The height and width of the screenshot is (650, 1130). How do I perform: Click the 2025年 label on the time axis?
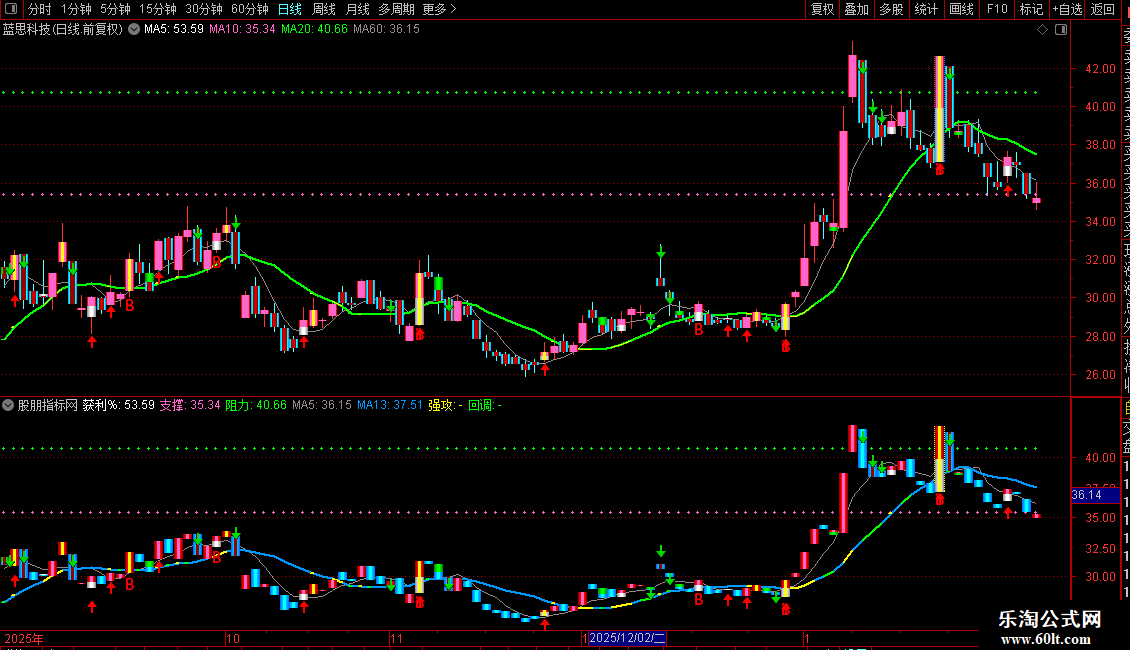pos(24,638)
